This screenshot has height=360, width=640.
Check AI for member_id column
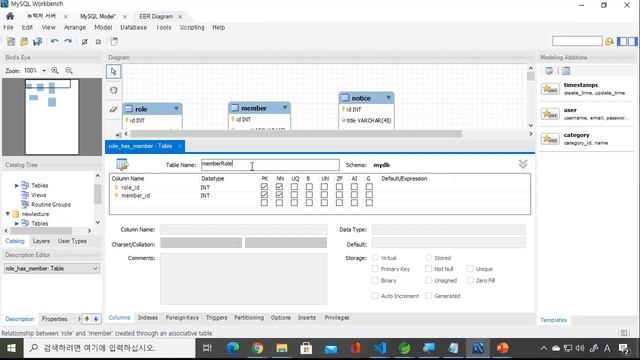(354, 195)
